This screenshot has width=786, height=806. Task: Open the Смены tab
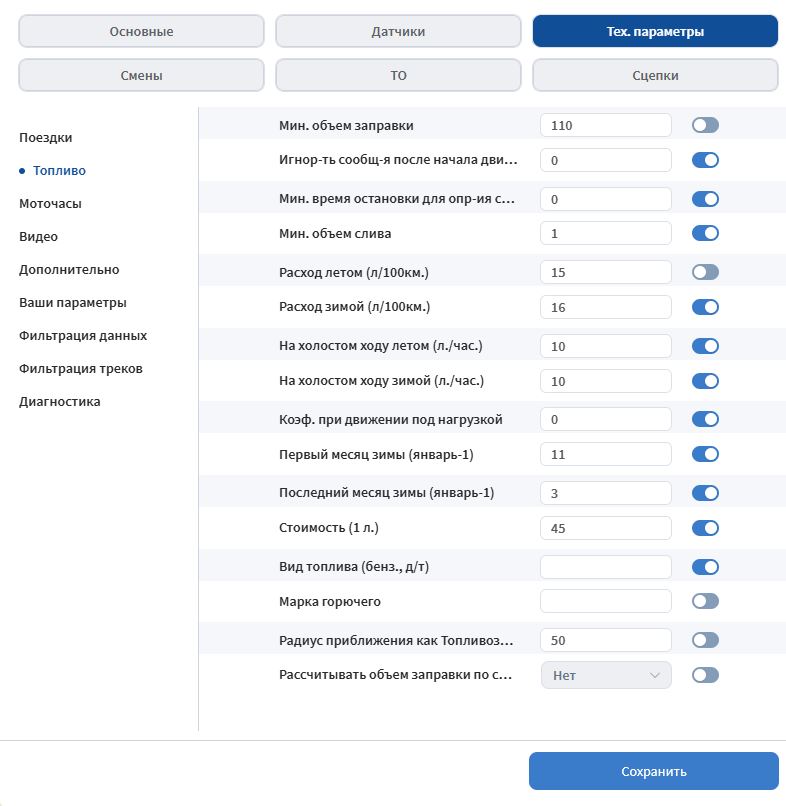point(141,75)
